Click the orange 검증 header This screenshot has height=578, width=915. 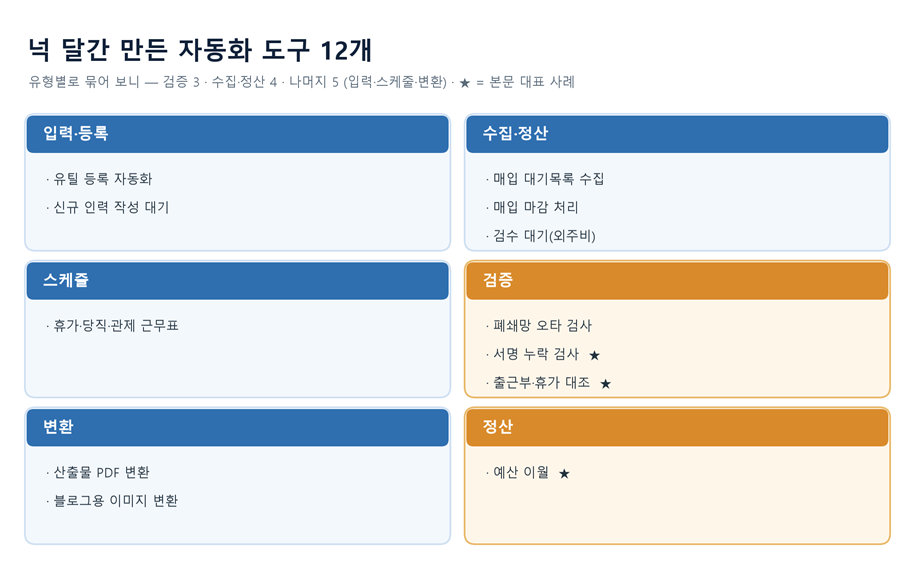coord(677,281)
